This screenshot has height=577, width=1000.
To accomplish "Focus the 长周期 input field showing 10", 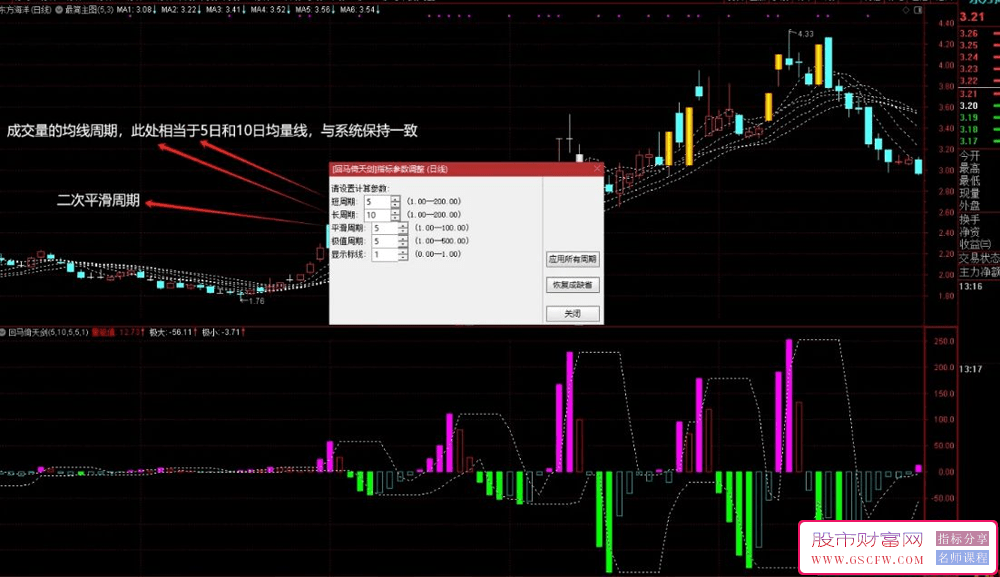I will [378, 215].
